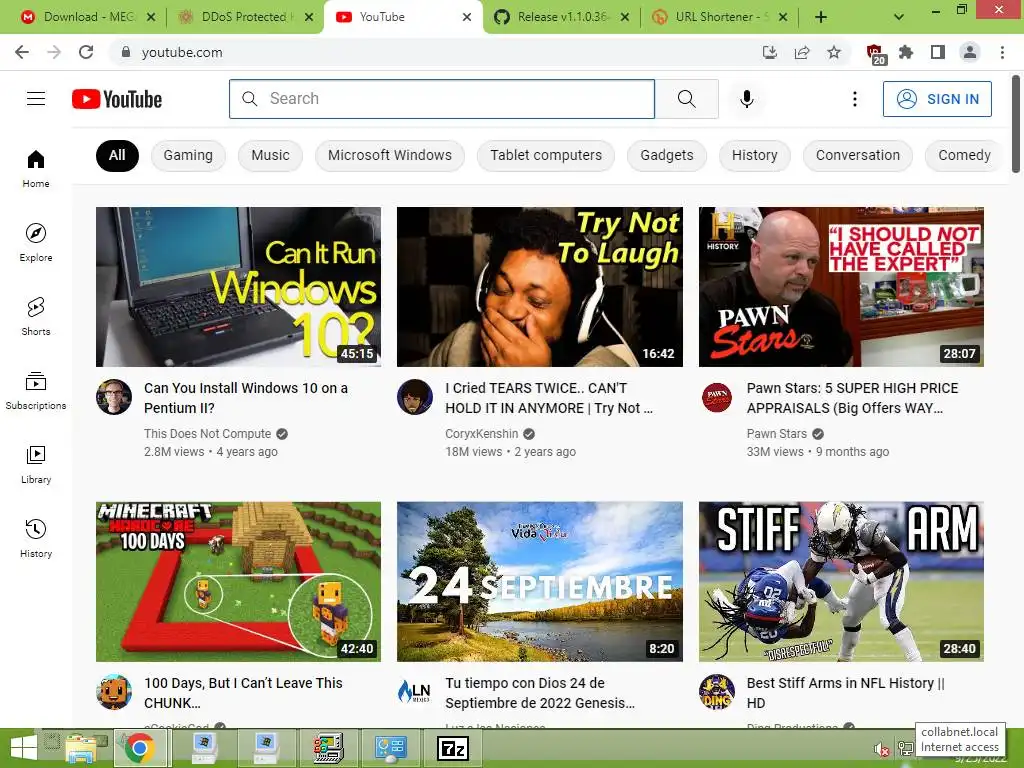
Task: Select the History filter chip
Action: click(x=755, y=155)
